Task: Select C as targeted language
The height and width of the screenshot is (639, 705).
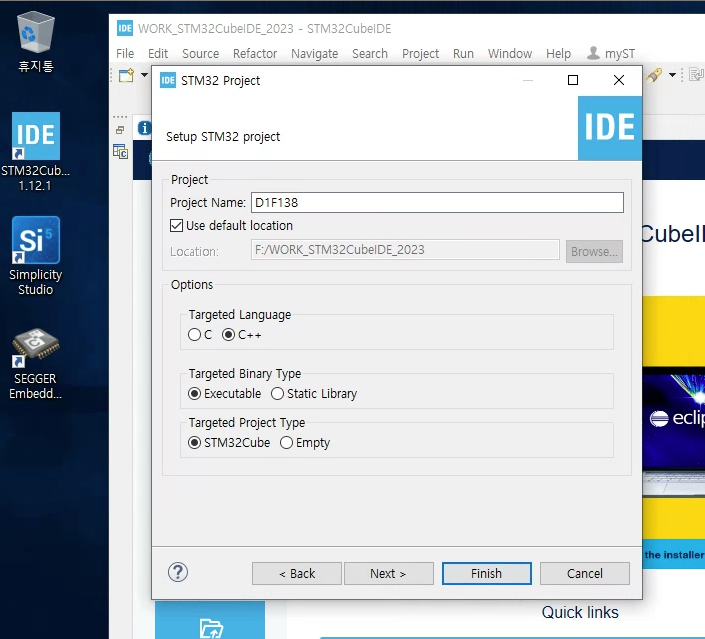Action: click(x=194, y=335)
